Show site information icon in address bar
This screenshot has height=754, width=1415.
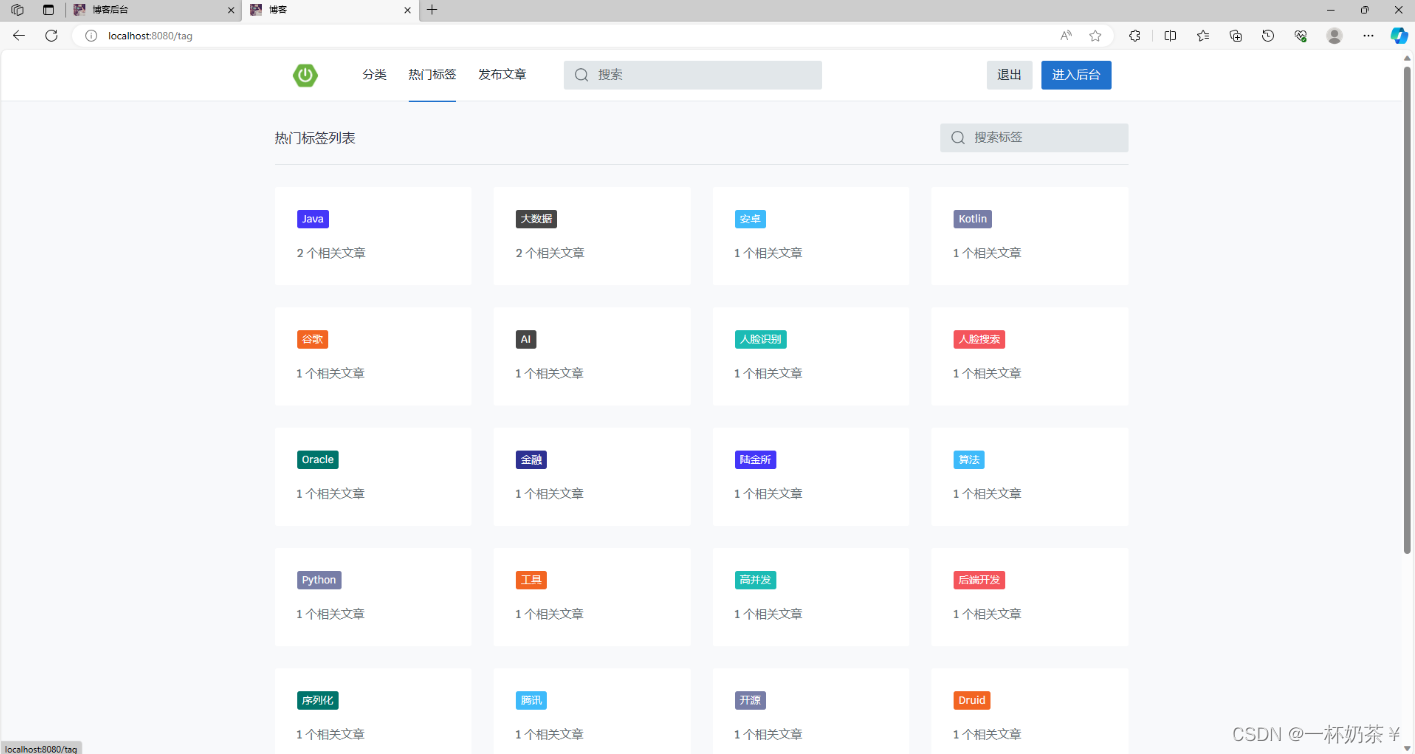pos(91,35)
